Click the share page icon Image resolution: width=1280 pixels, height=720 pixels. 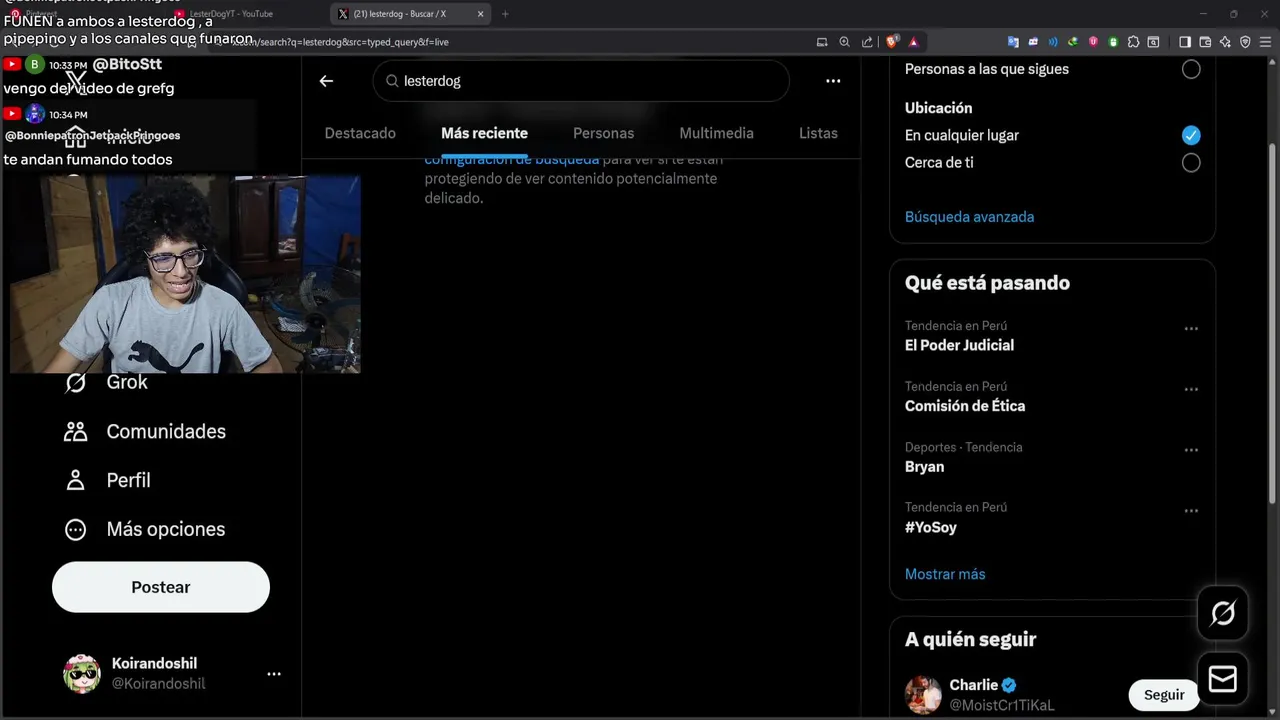click(867, 42)
